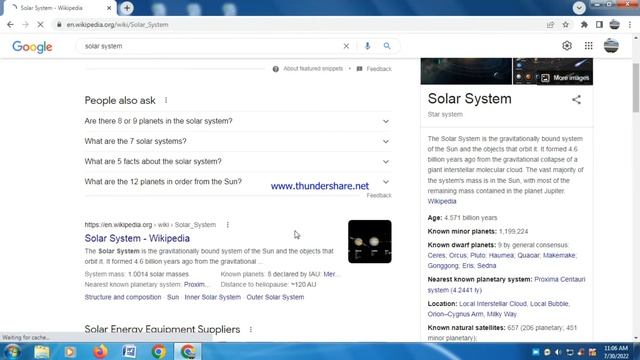
Task: Open the Windows Start button
Action: coord(11,351)
